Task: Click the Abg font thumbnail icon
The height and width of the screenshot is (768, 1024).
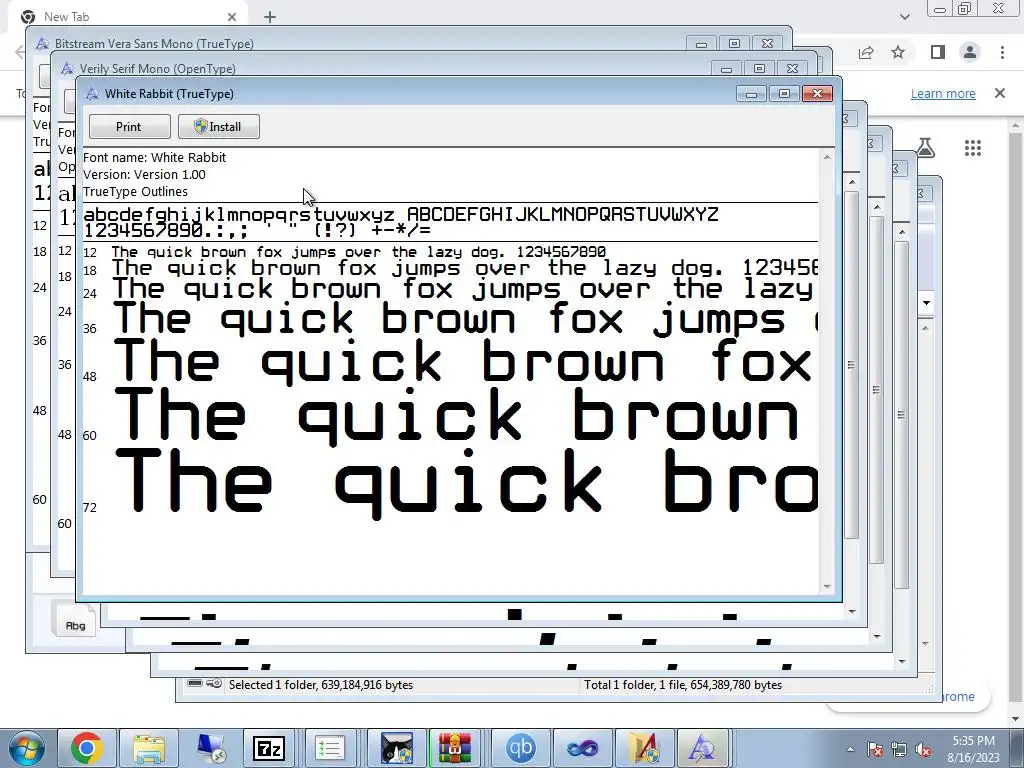Action: [x=74, y=620]
